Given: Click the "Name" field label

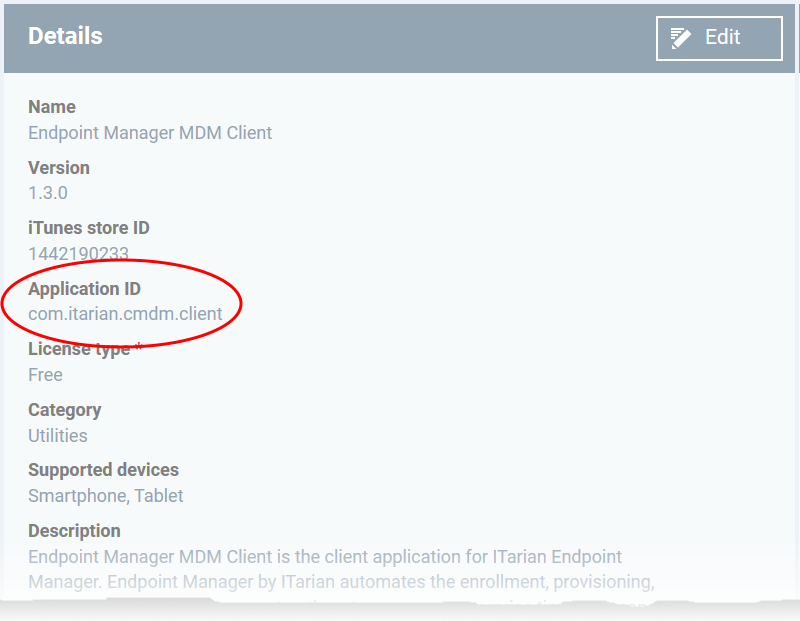Looking at the screenshot, I should [52, 107].
